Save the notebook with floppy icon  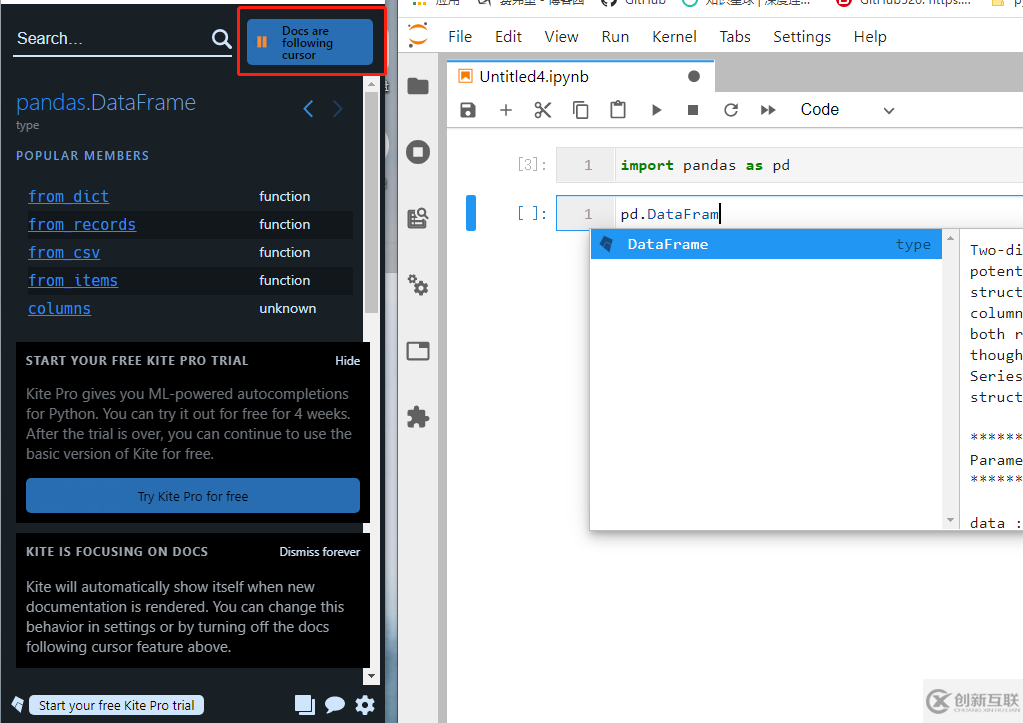(x=468, y=110)
